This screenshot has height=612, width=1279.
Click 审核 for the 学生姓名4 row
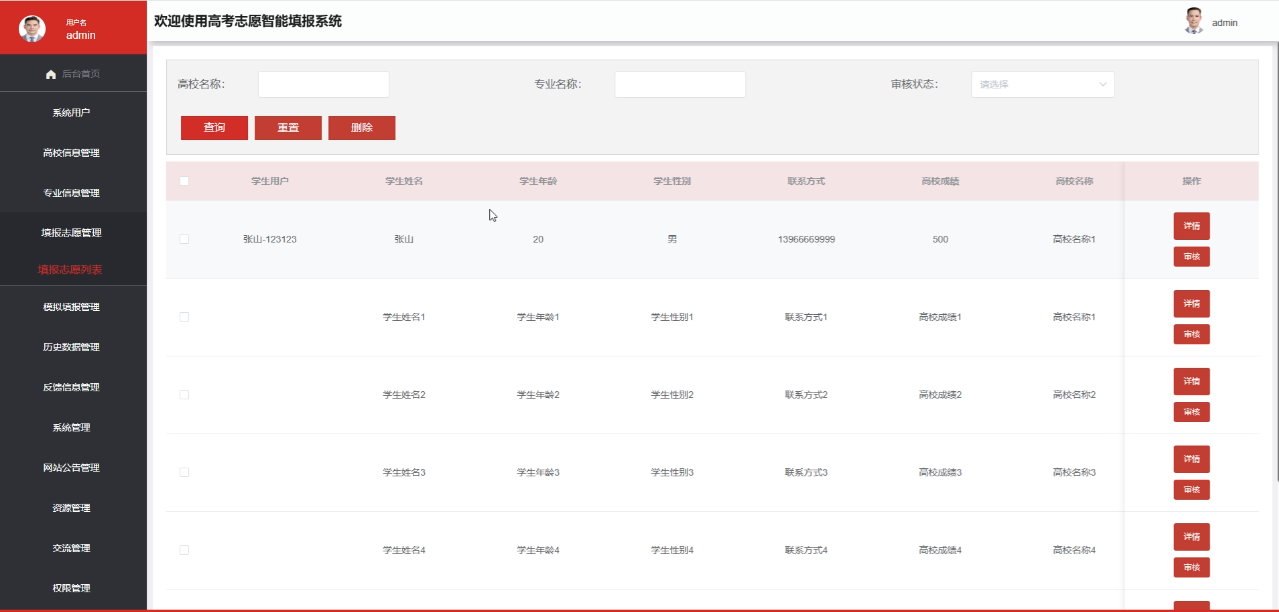click(1192, 567)
